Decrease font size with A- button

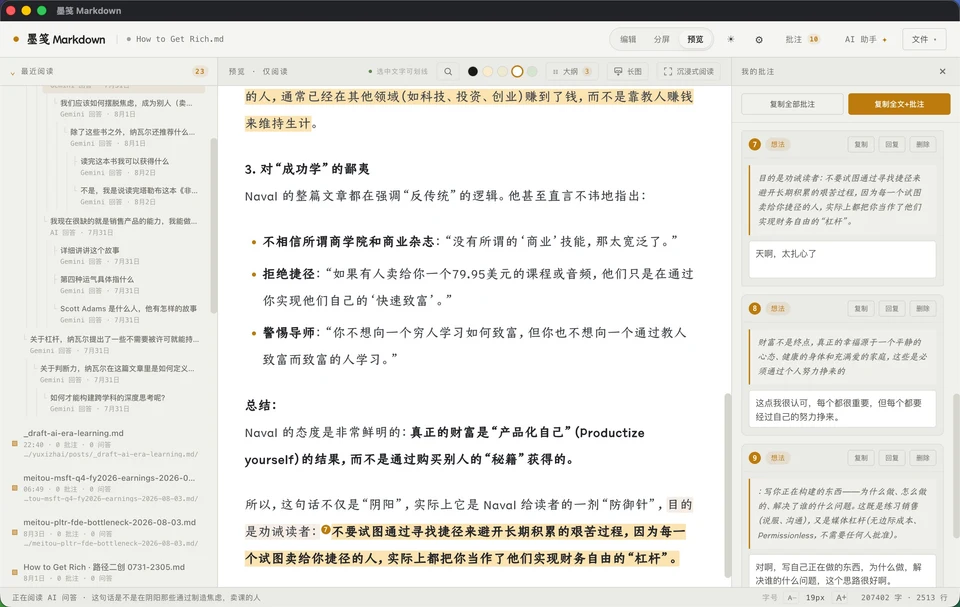tap(791, 597)
